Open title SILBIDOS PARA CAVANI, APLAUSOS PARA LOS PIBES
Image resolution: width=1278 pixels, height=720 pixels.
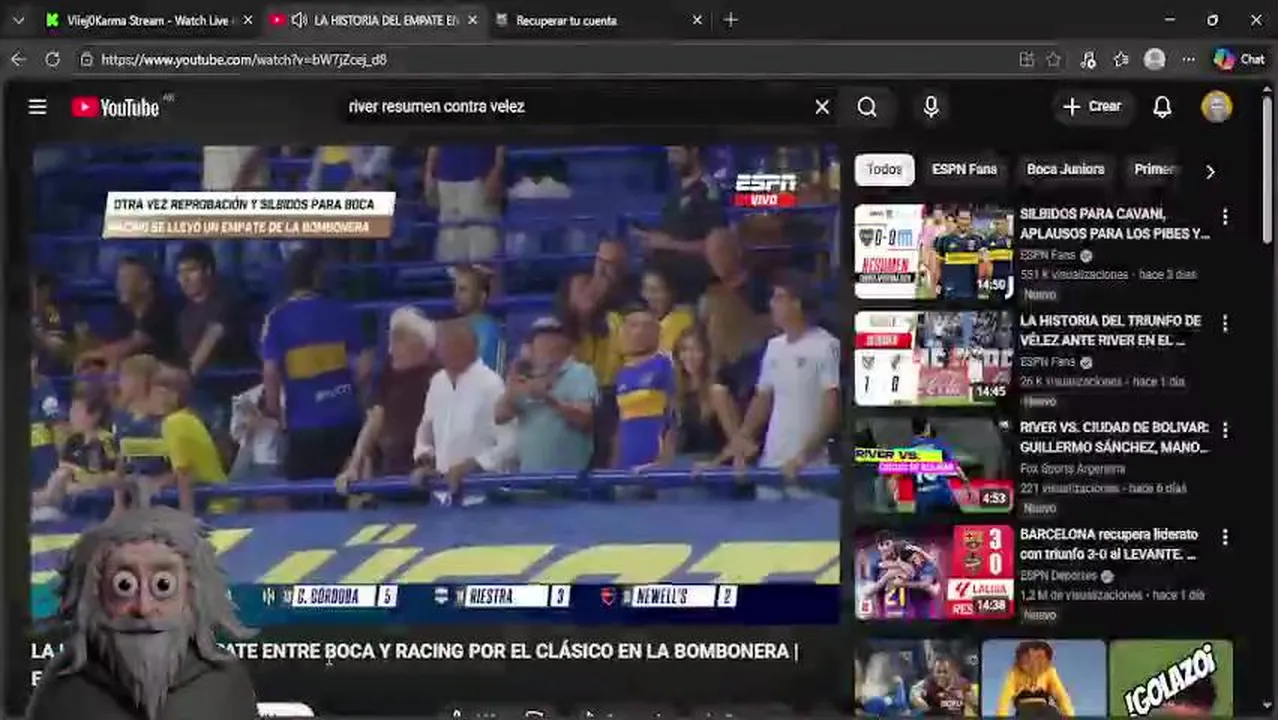[1115, 223]
